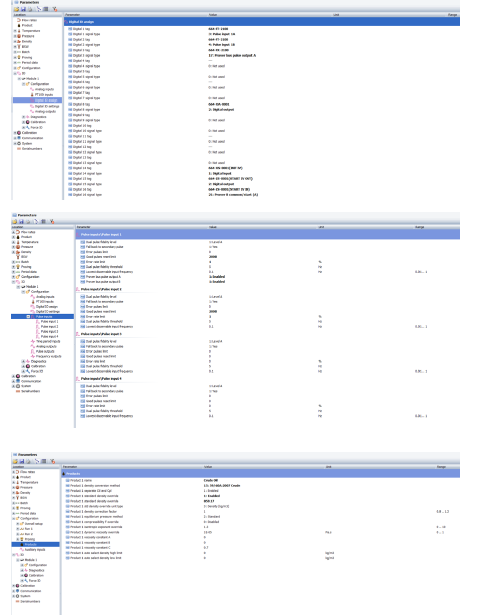
Task: Select Digital 1 signal type parameter row
Action: pos(263,34)
